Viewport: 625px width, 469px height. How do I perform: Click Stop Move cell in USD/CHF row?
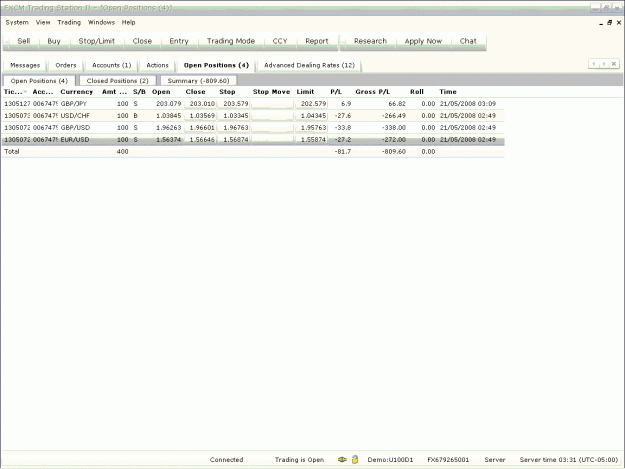[x=272, y=116]
